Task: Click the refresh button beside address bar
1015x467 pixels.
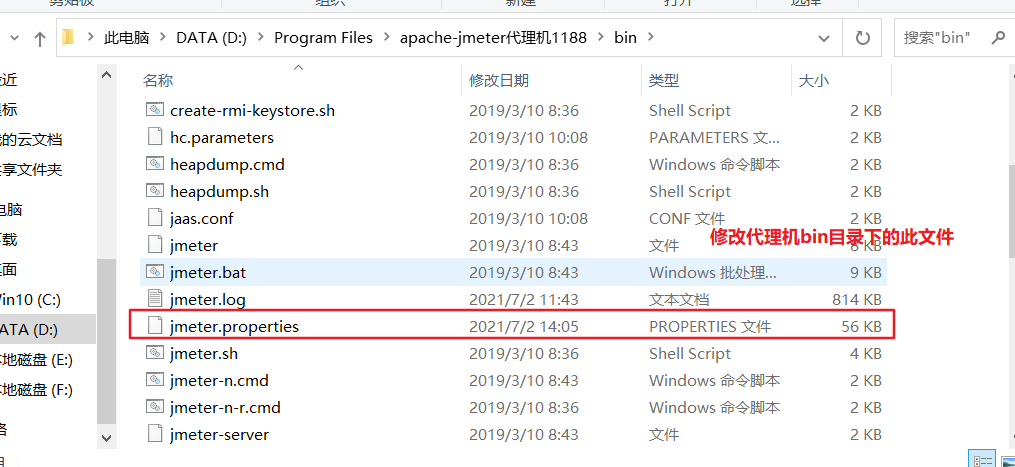Action: coord(862,38)
